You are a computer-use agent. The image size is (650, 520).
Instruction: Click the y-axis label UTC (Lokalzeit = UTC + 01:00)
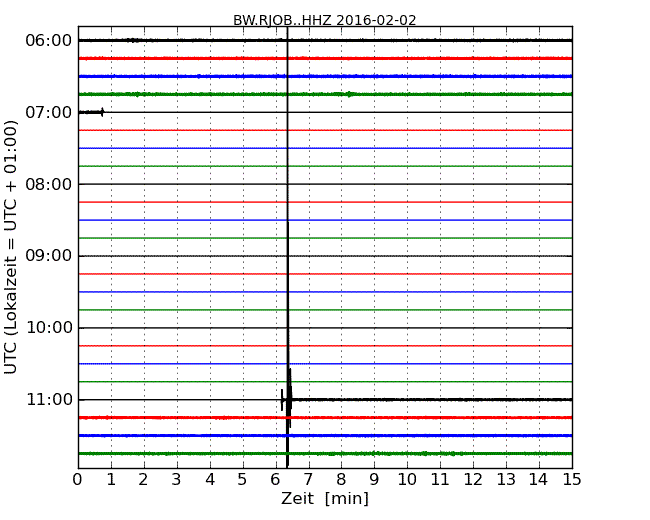click(x=10, y=248)
